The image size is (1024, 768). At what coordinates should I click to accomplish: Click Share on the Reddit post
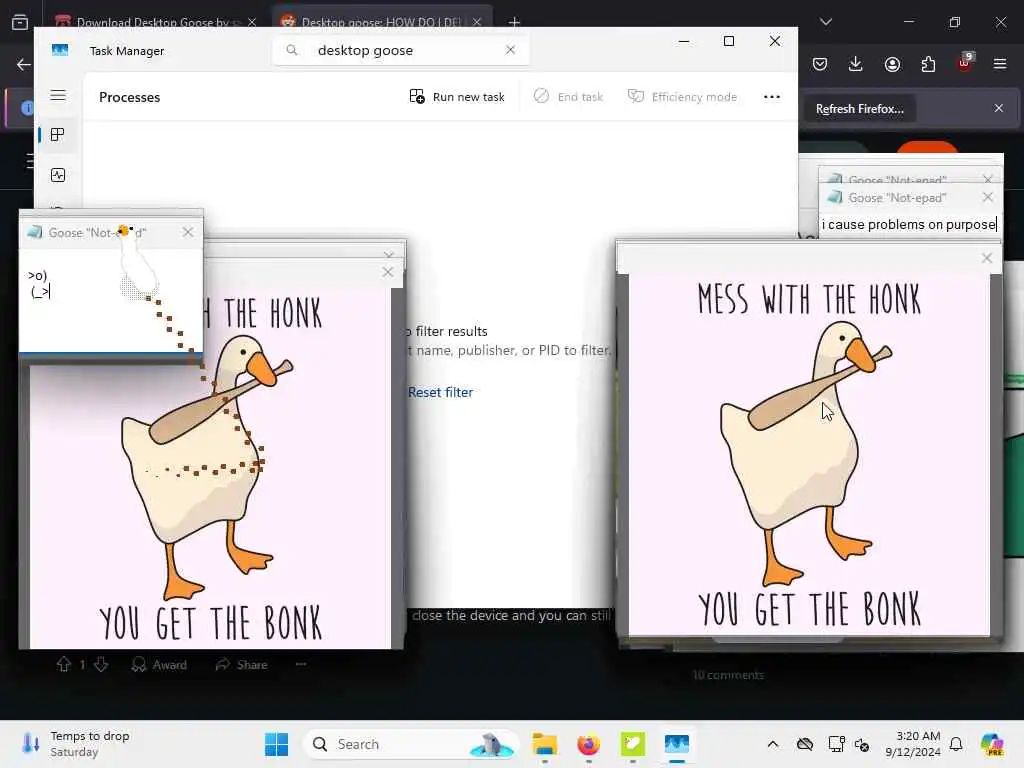point(242,664)
